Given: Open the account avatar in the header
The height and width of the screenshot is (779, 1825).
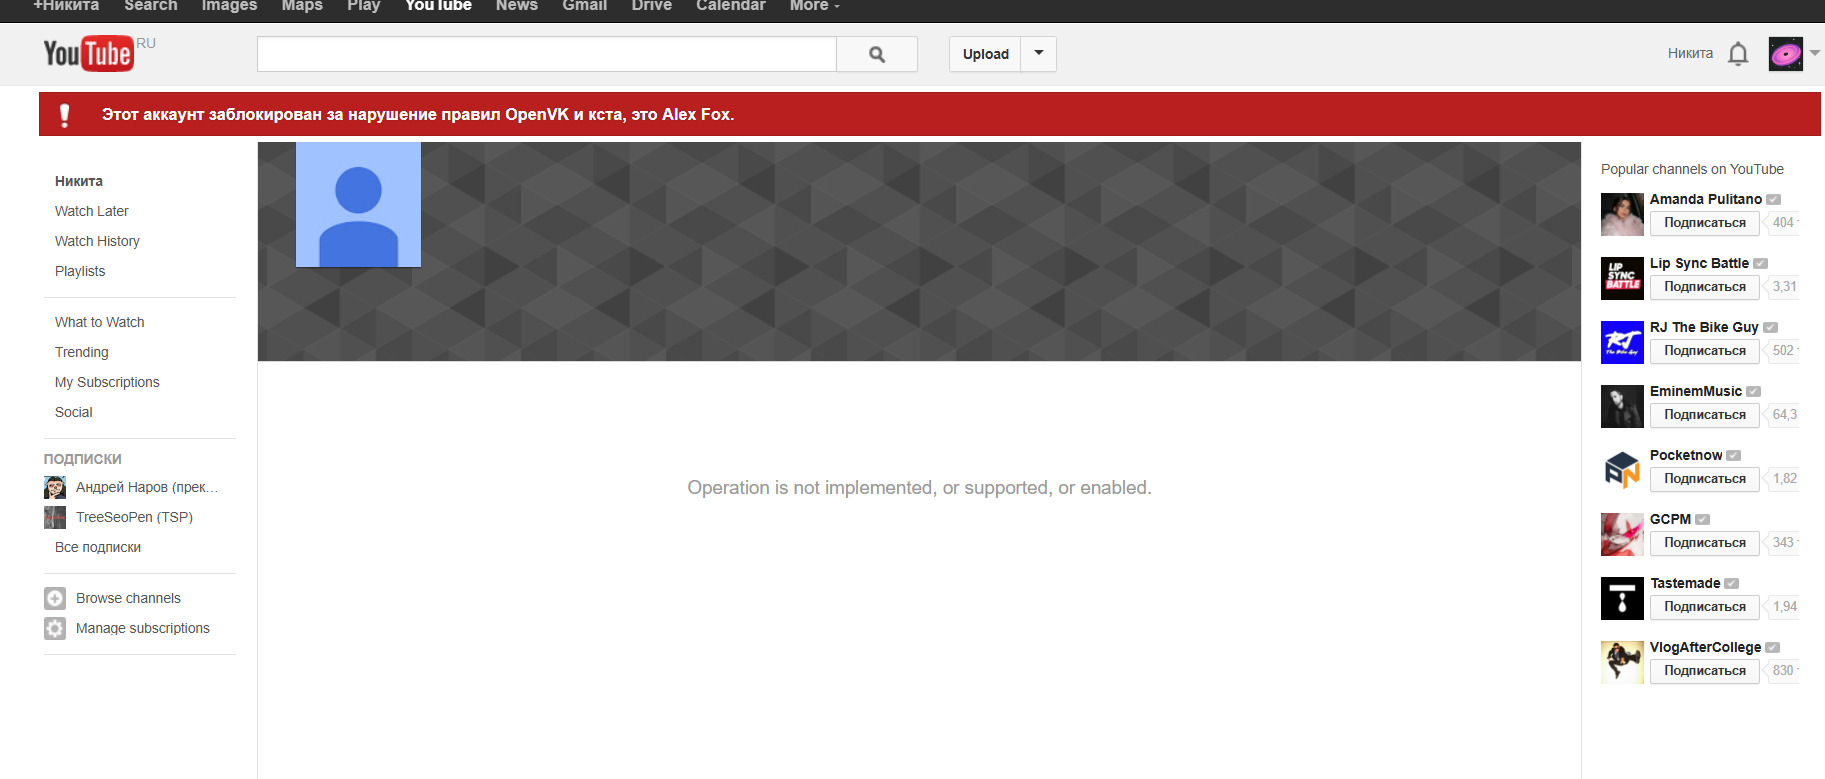Looking at the screenshot, I should (1785, 54).
